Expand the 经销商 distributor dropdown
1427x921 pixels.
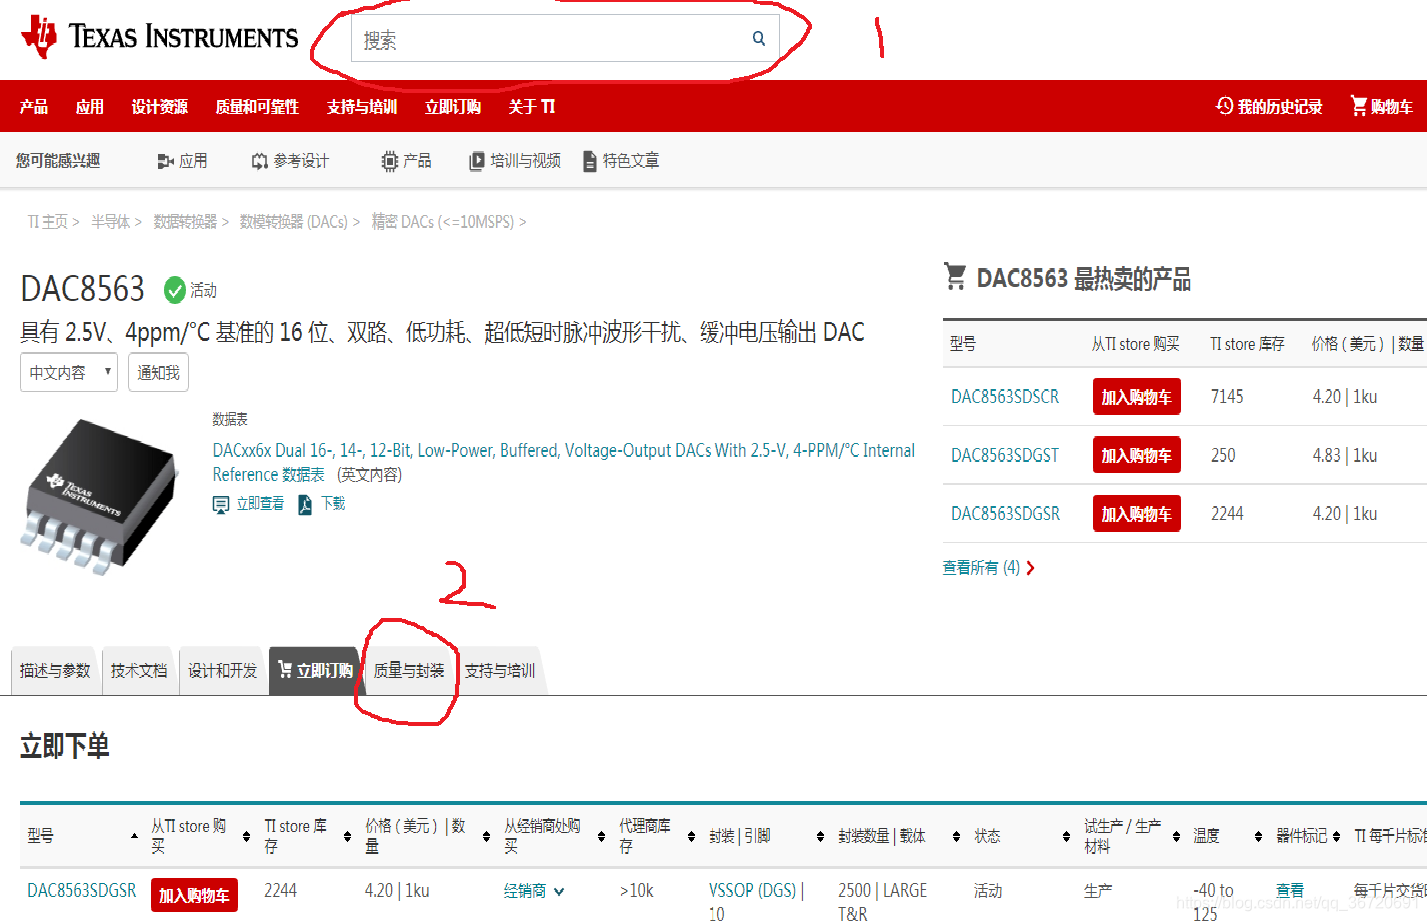pos(534,891)
